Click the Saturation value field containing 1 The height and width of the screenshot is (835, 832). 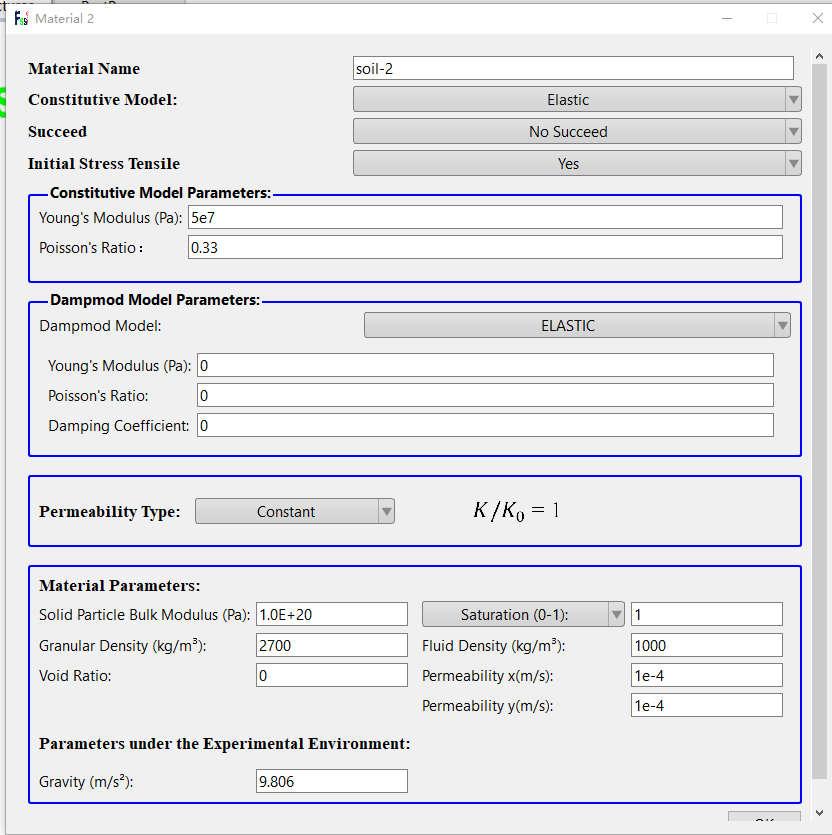coord(707,615)
